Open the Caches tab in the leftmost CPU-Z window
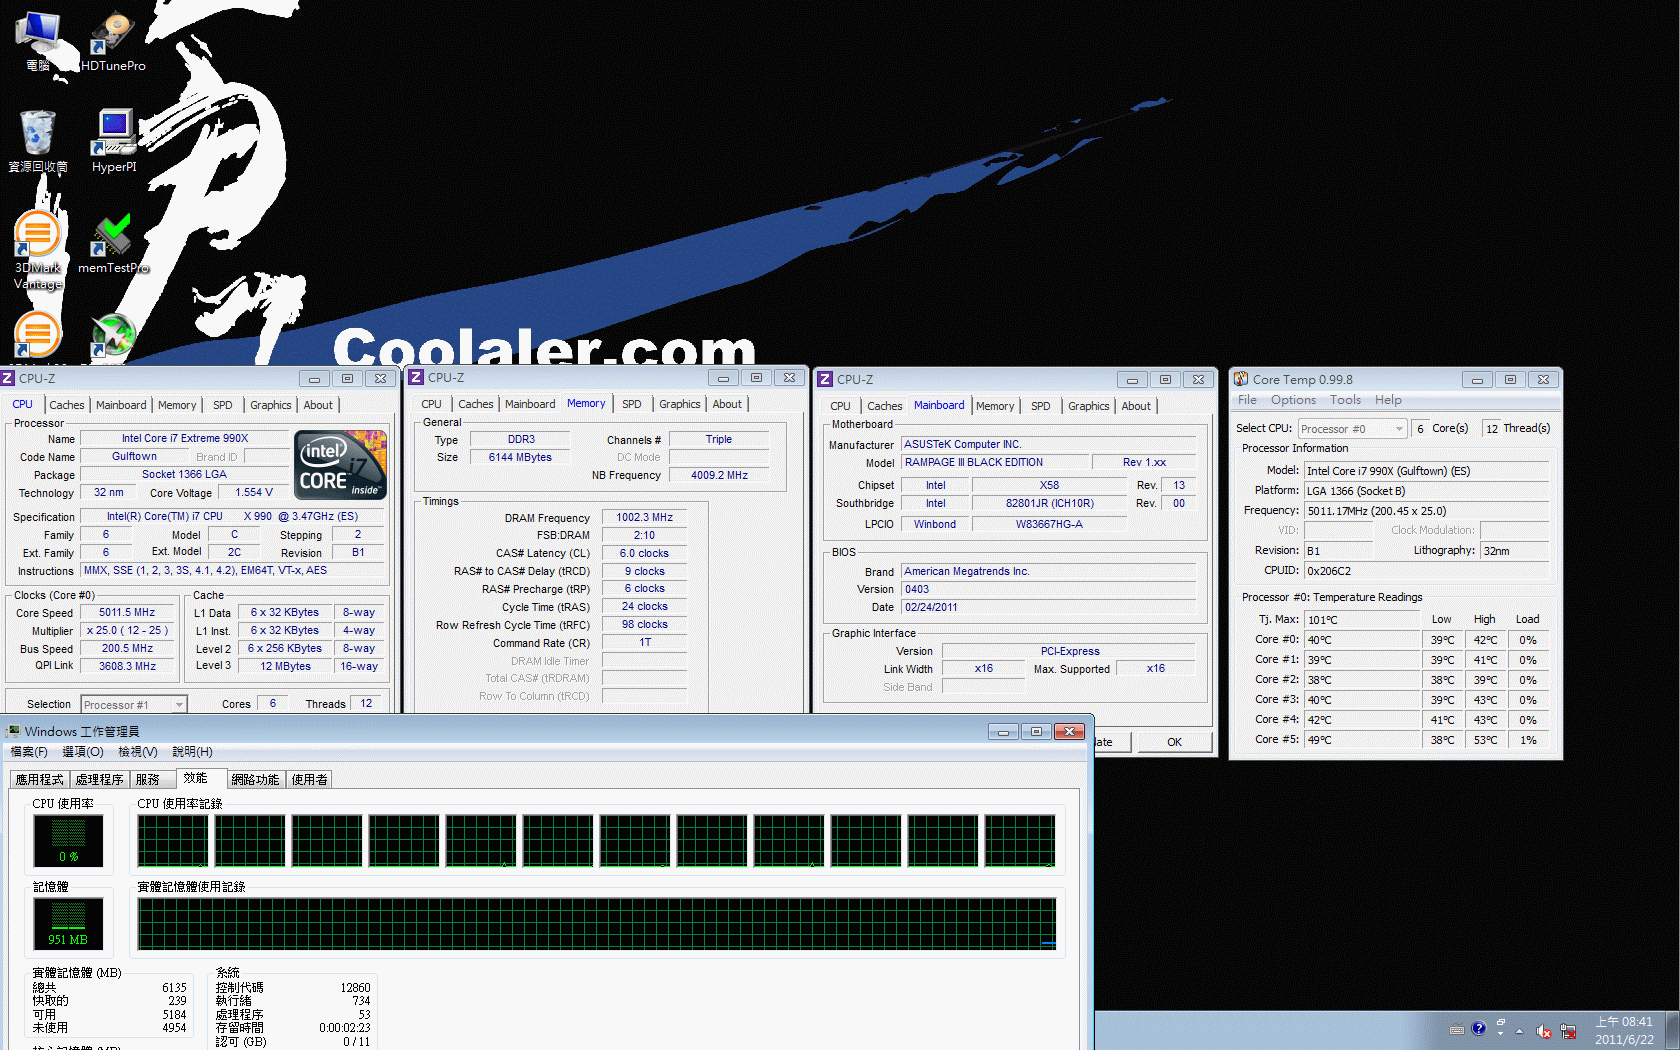Viewport: 1680px width, 1050px height. tap(67, 405)
